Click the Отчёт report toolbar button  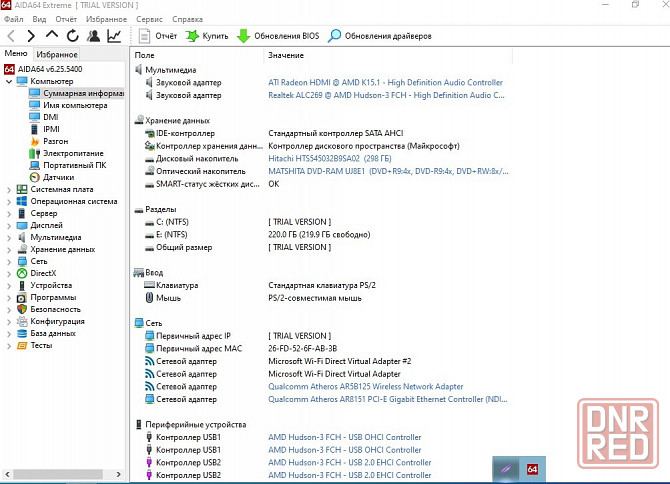[158, 36]
